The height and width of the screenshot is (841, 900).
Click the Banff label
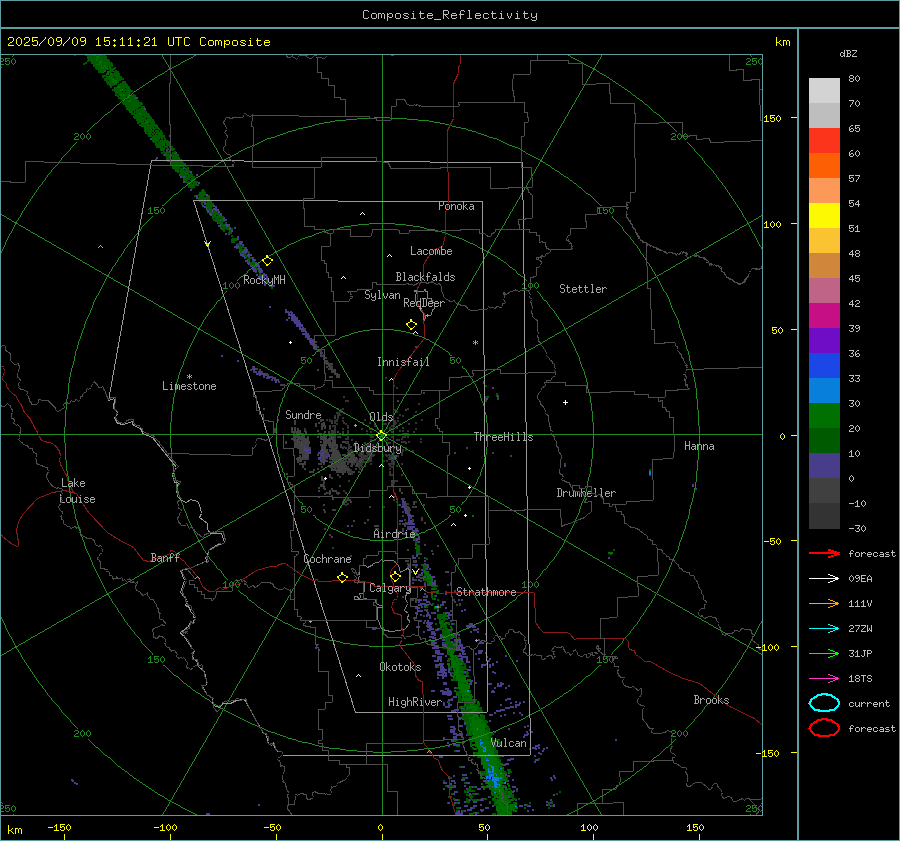165,558
